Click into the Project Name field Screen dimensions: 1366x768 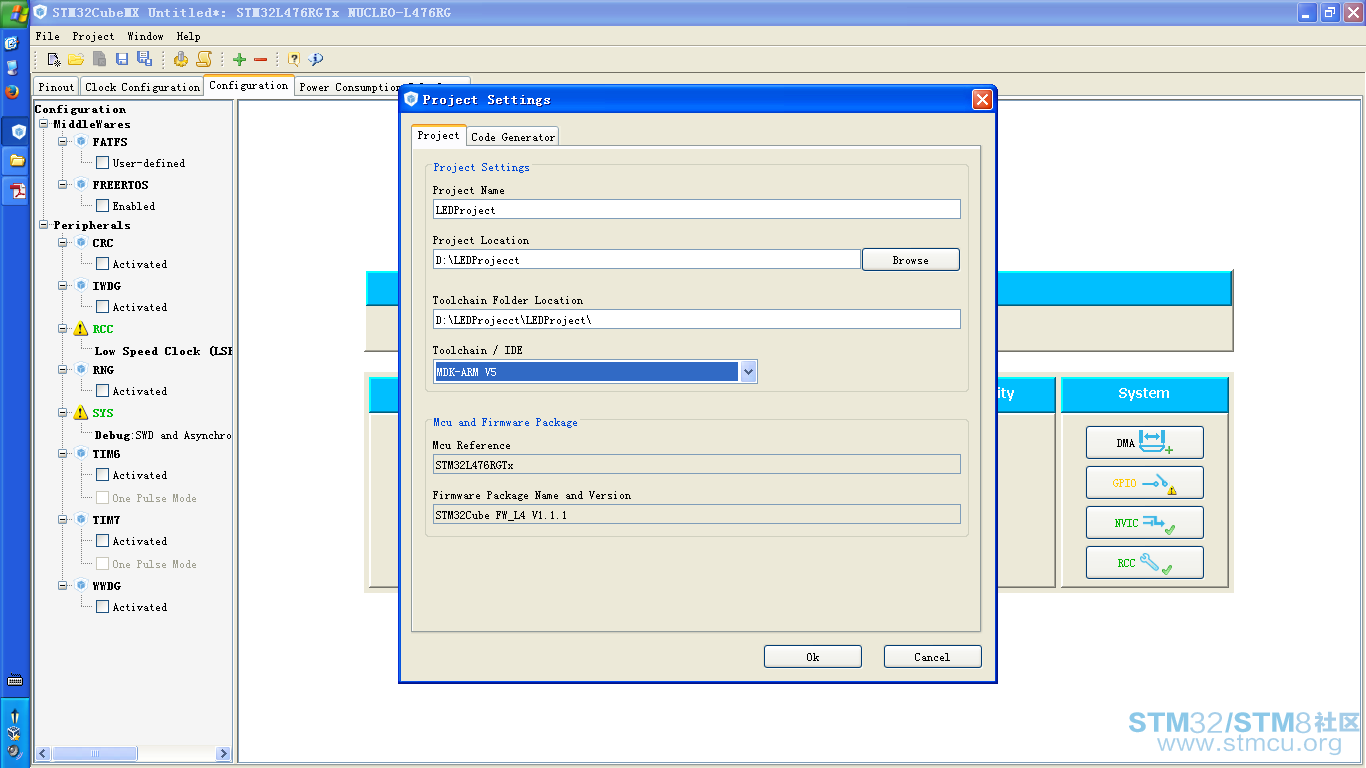[x=696, y=209]
